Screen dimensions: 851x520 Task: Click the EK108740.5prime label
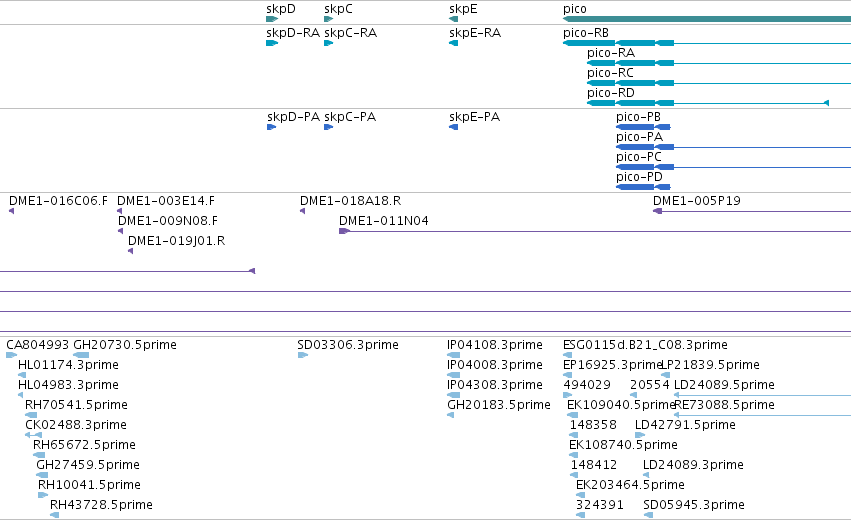click(x=623, y=445)
